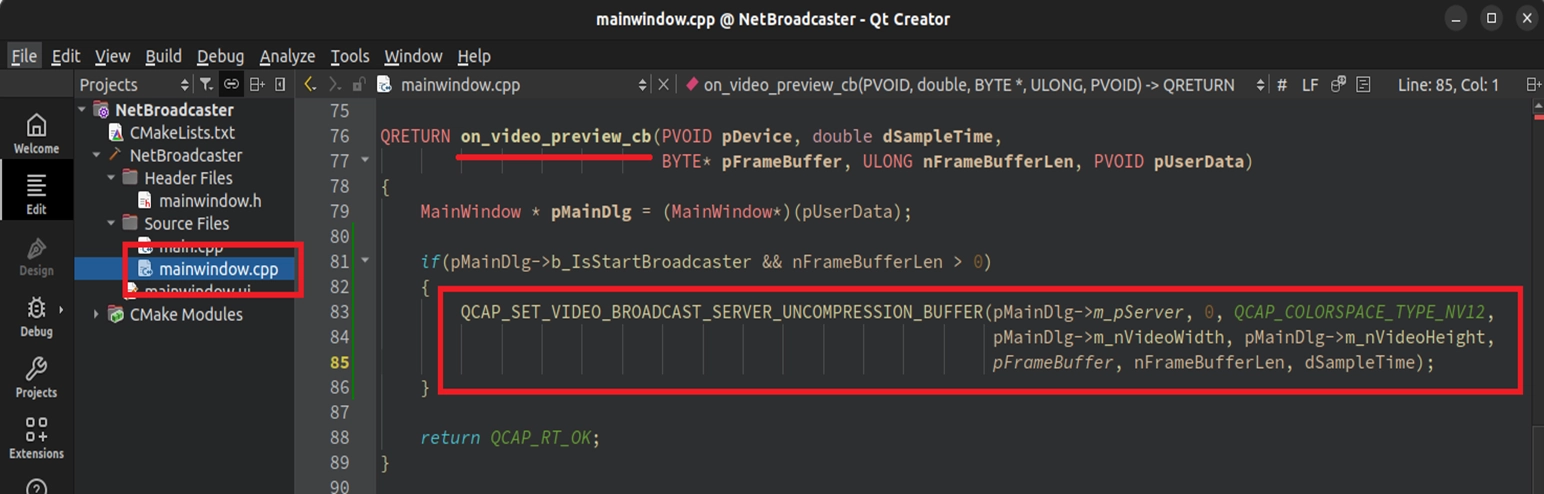1544x494 pixels.
Task: Select the NetBroadcaster root project label
Action: coord(174,110)
